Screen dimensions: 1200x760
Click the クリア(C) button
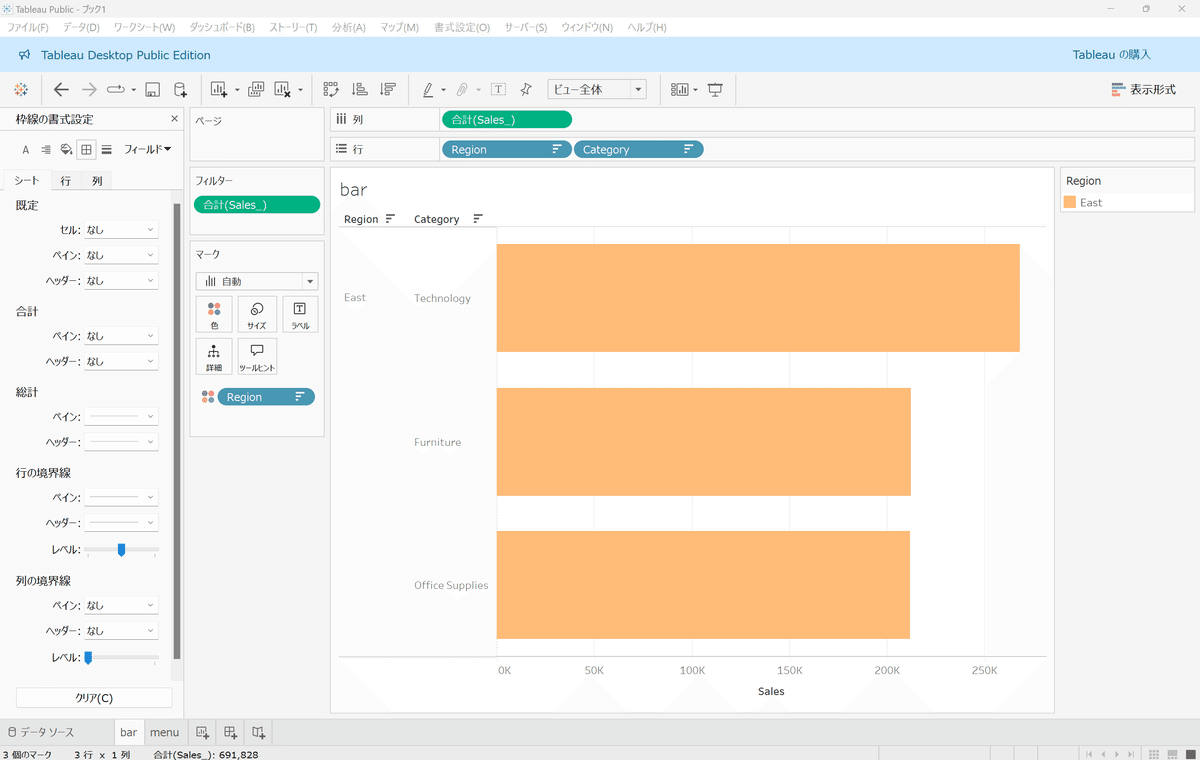[x=94, y=698]
